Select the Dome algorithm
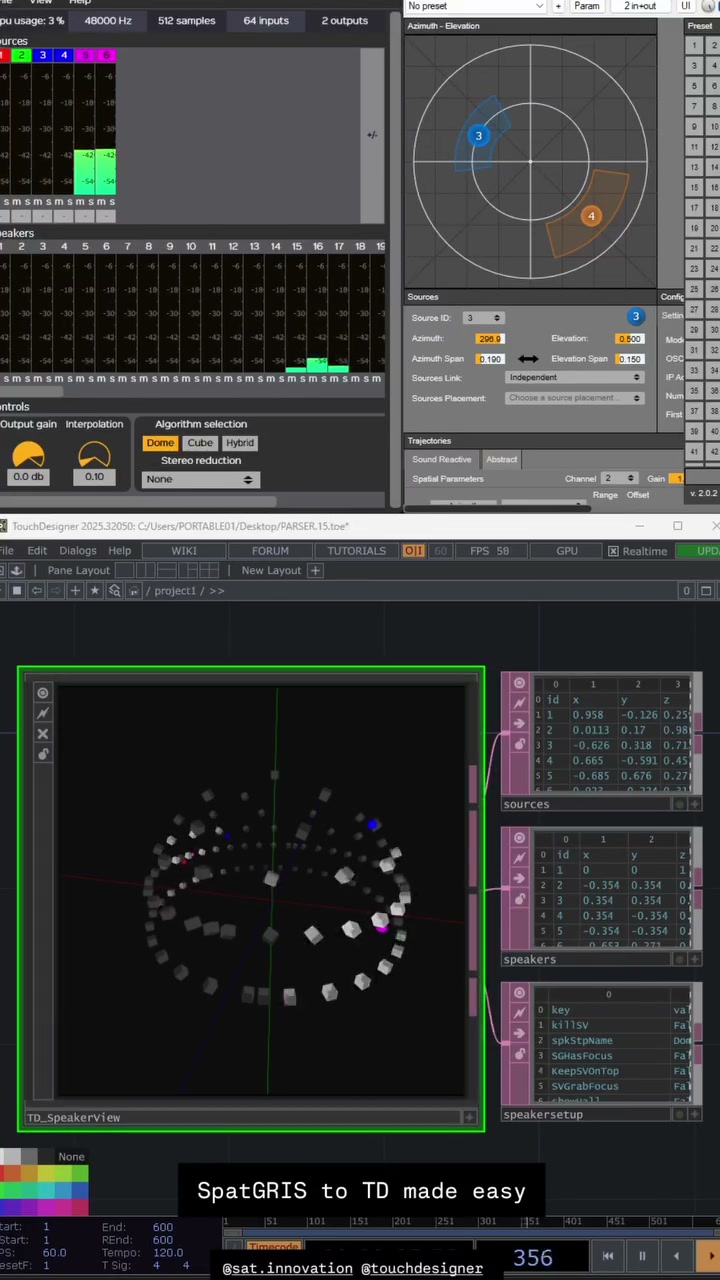Image resolution: width=720 pixels, height=1280 pixels. point(160,443)
